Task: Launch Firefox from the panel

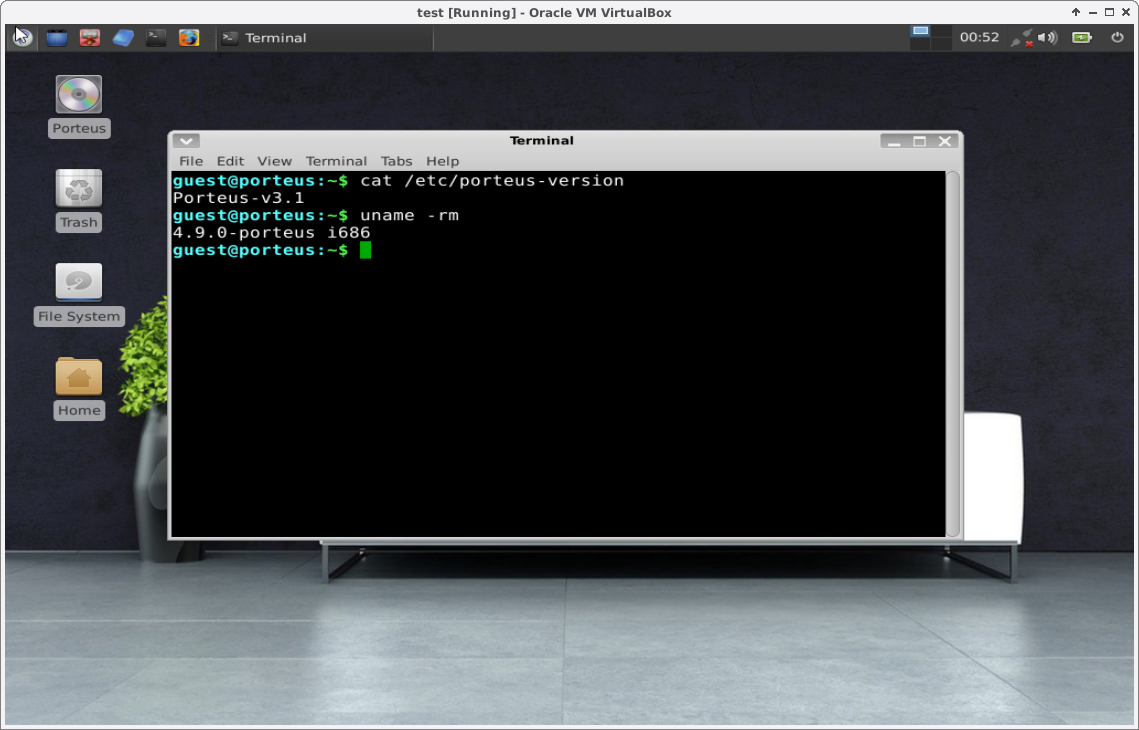Action: point(189,38)
